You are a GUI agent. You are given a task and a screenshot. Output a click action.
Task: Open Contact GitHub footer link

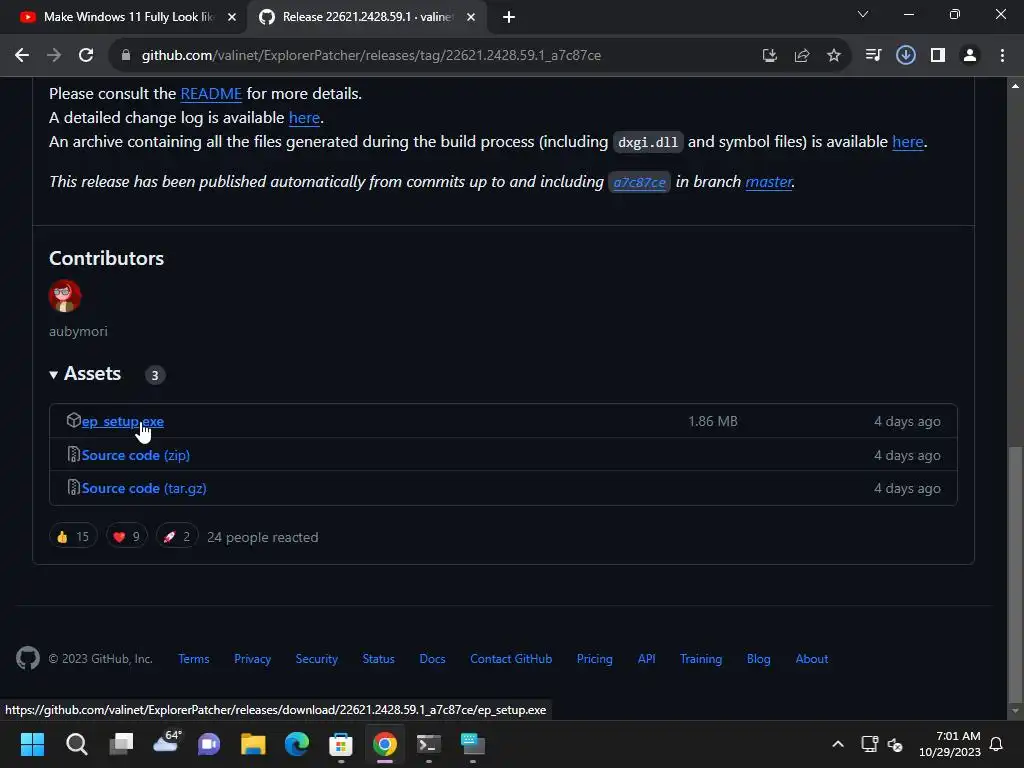click(x=511, y=659)
